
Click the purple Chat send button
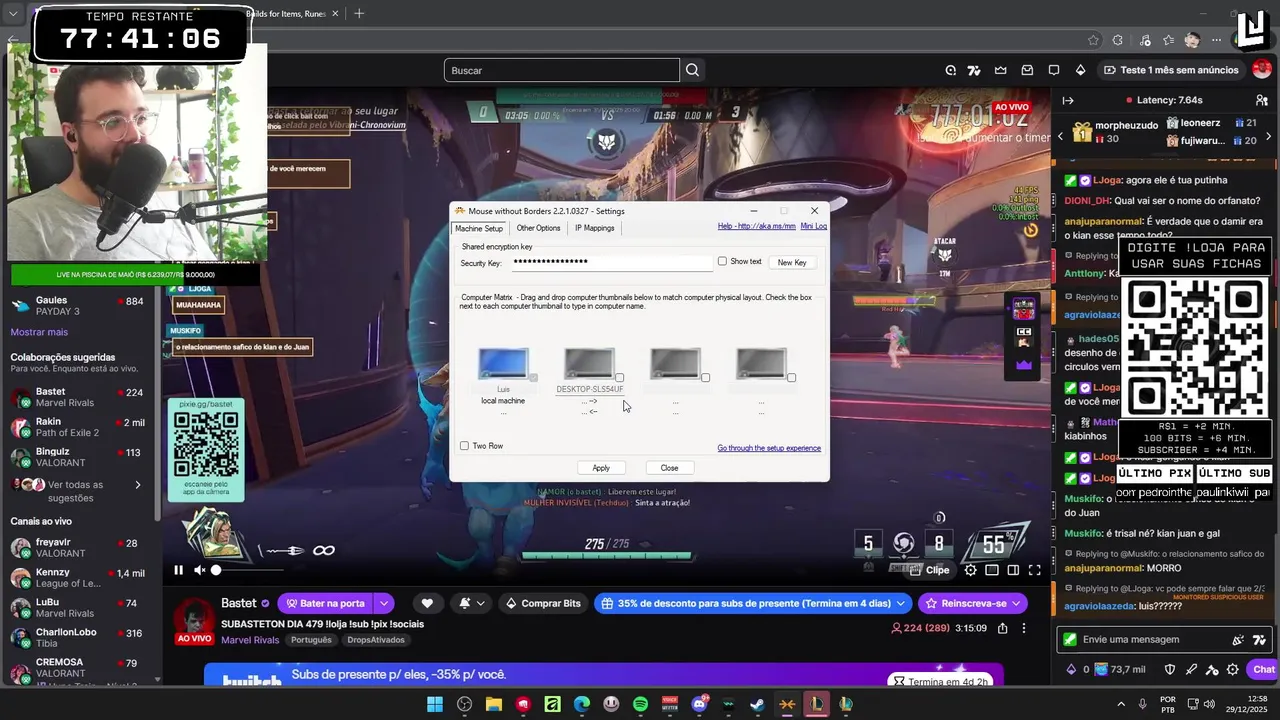[x=1263, y=670]
